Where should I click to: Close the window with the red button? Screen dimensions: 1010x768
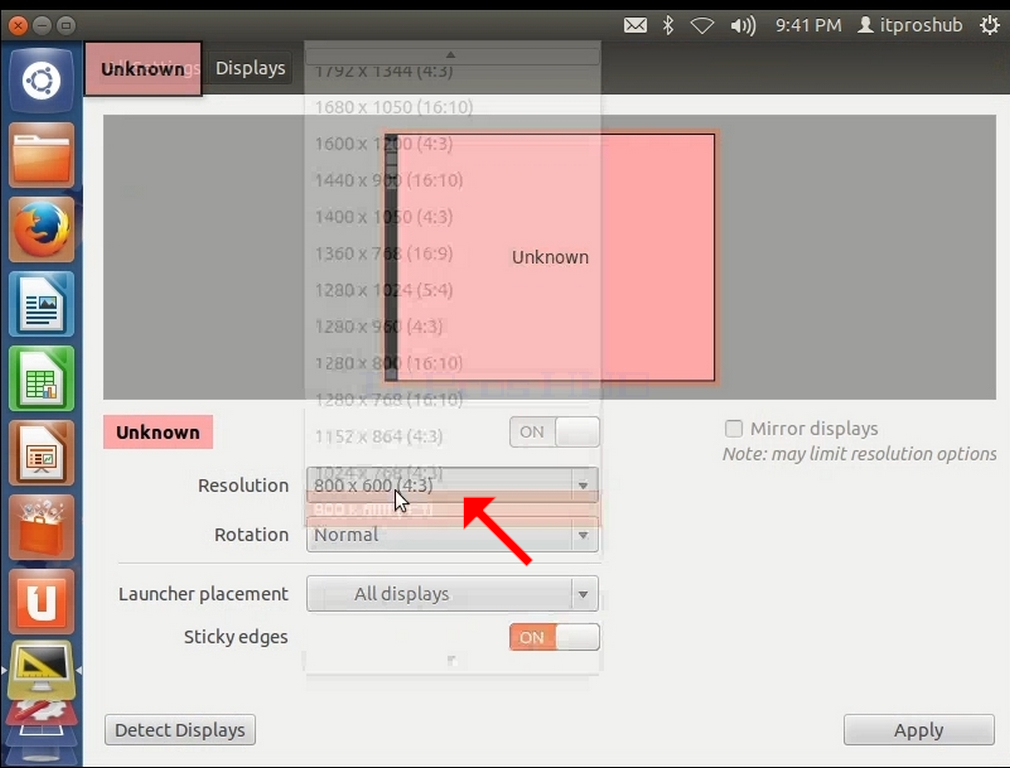coord(18,26)
